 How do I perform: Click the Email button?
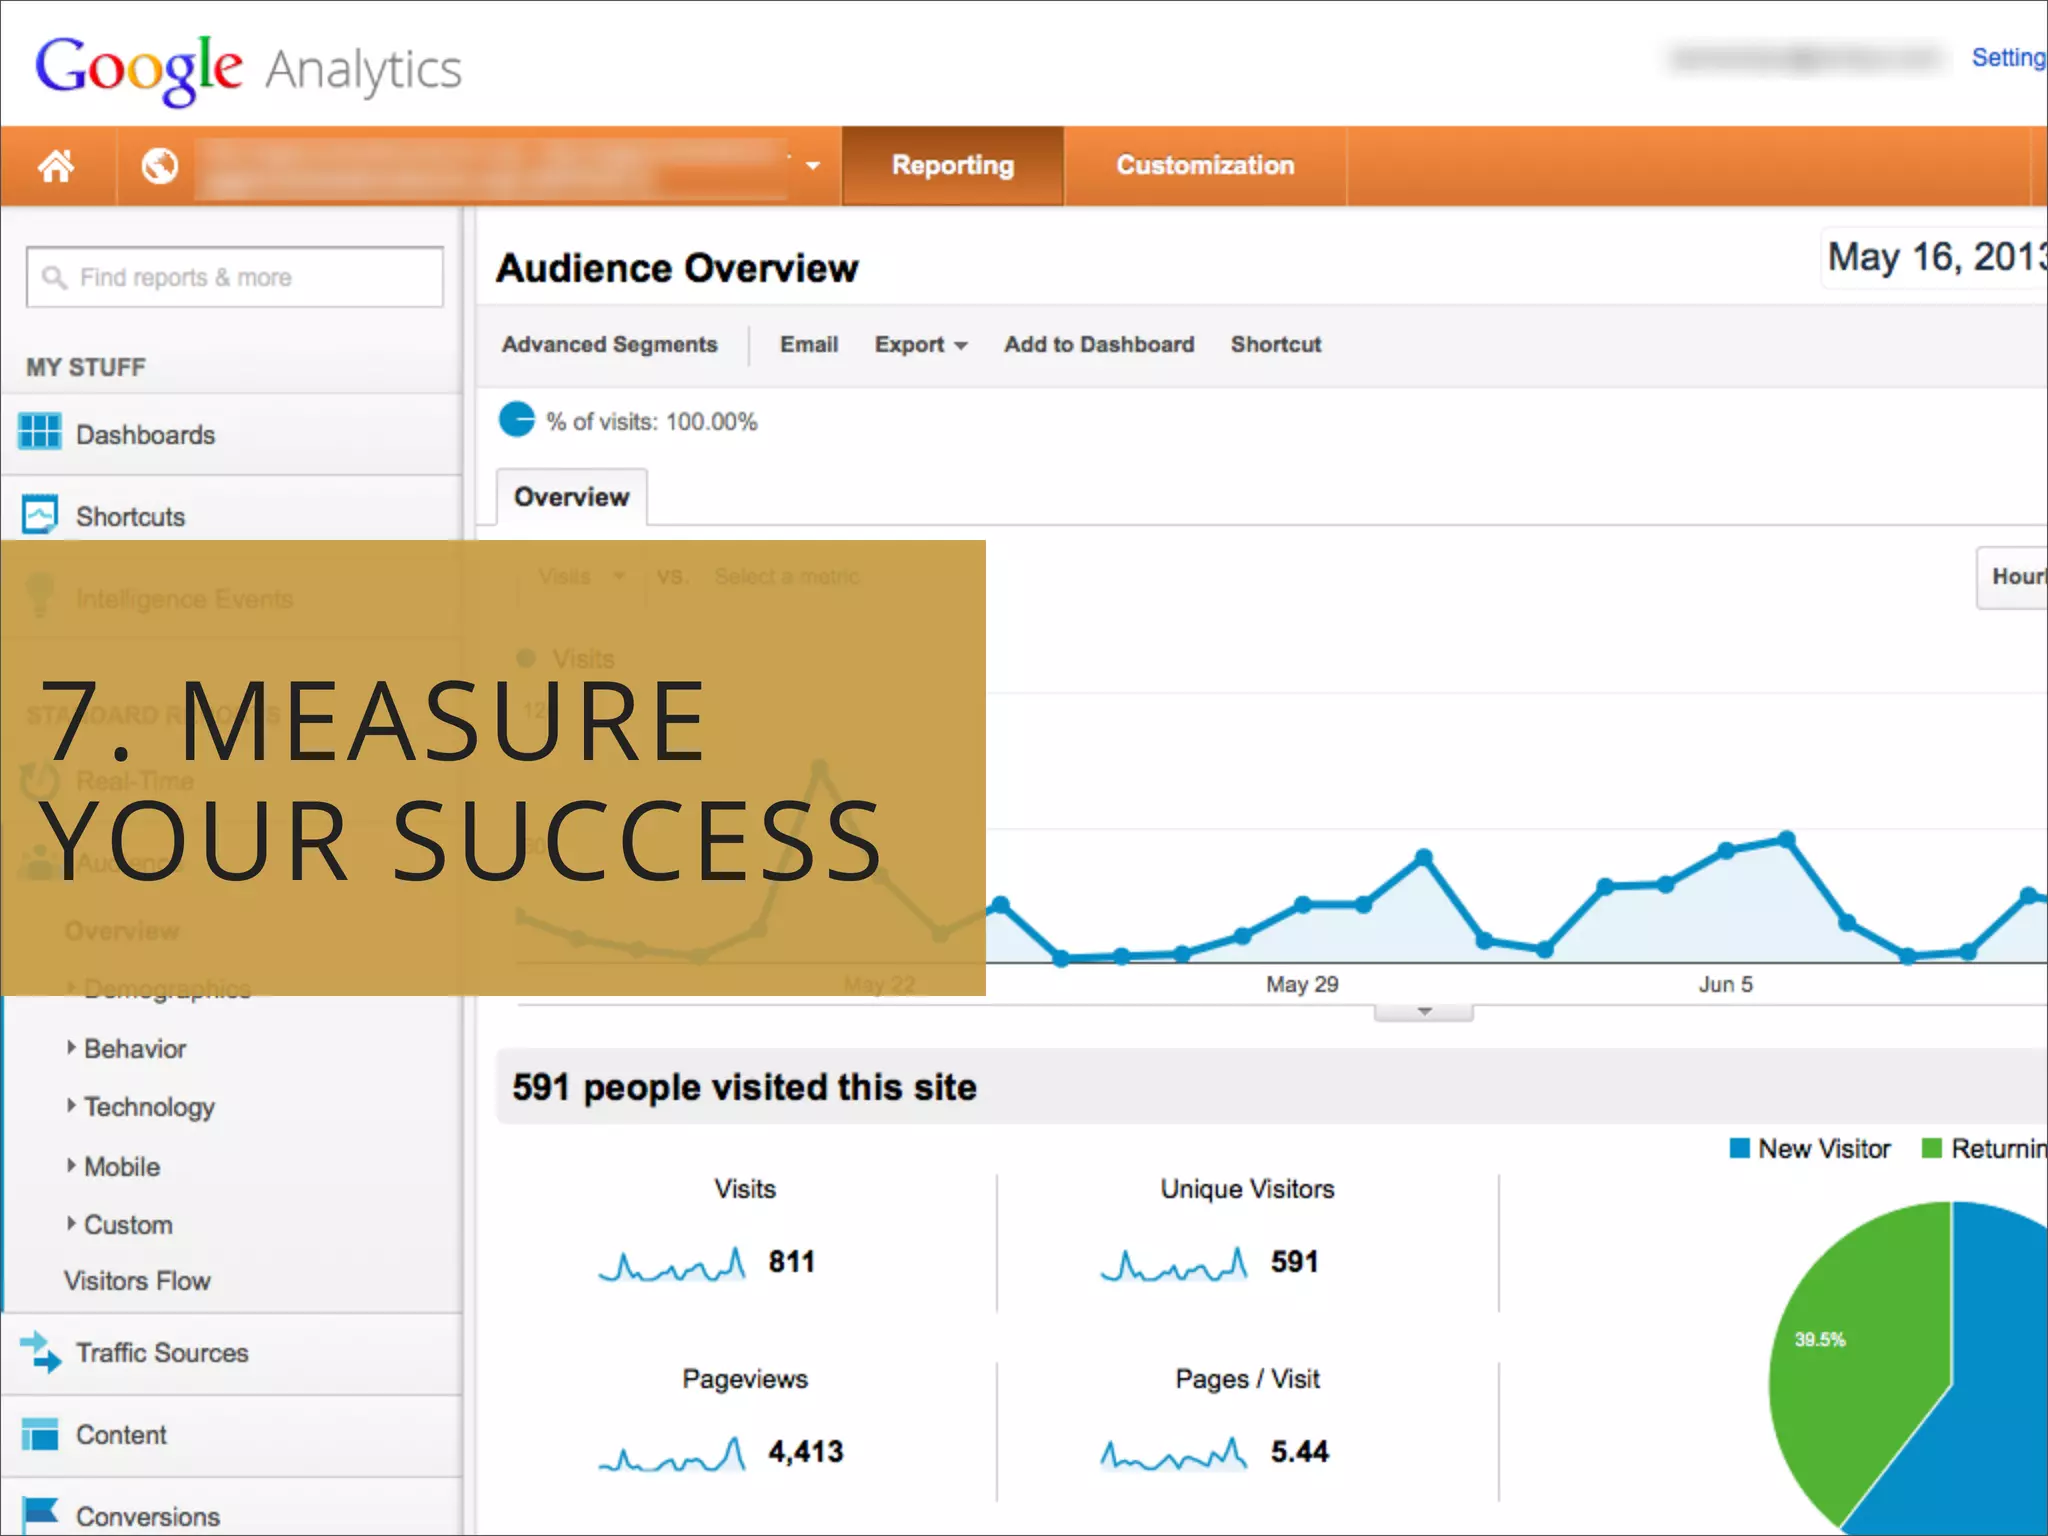pyautogui.click(x=809, y=344)
